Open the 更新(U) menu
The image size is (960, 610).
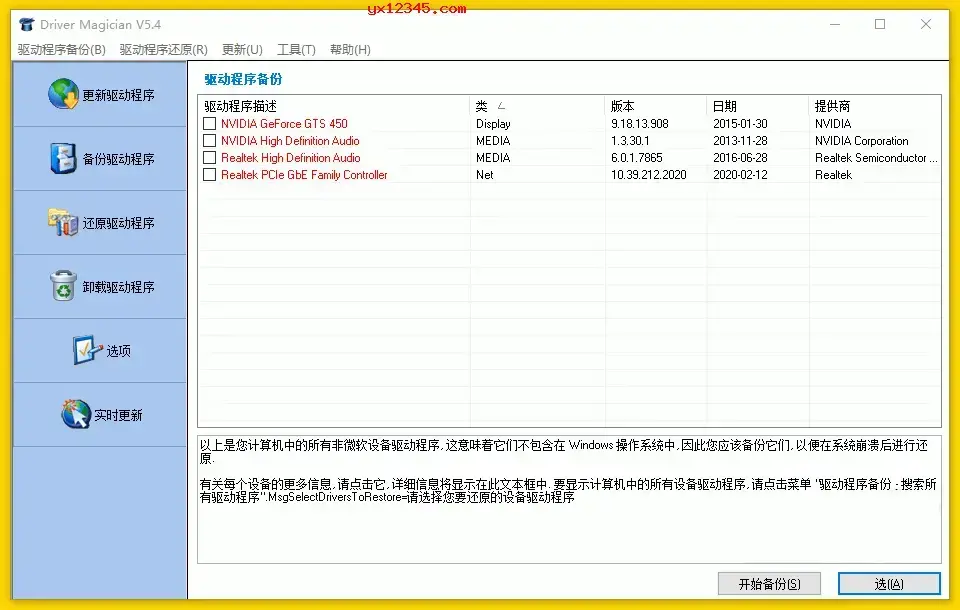point(242,50)
